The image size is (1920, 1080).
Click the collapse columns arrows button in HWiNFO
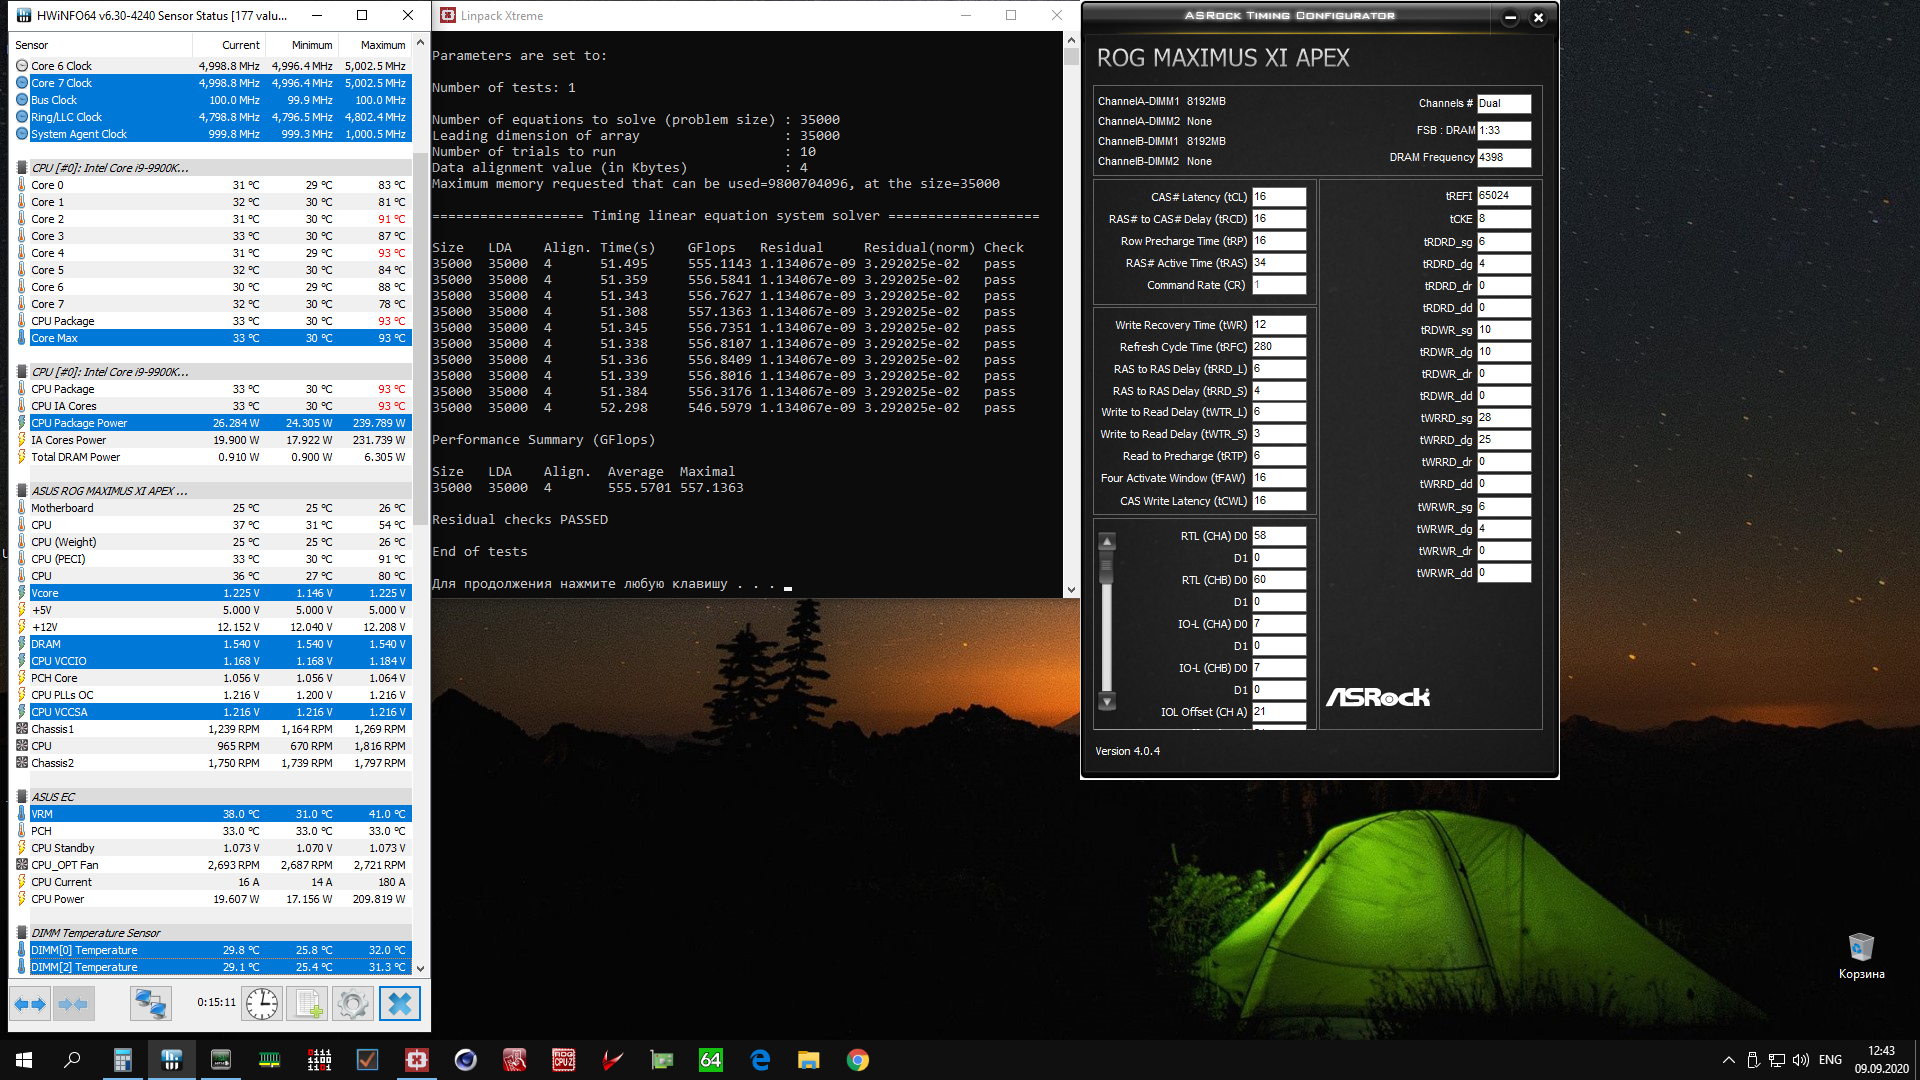(x=73, y=1004)
